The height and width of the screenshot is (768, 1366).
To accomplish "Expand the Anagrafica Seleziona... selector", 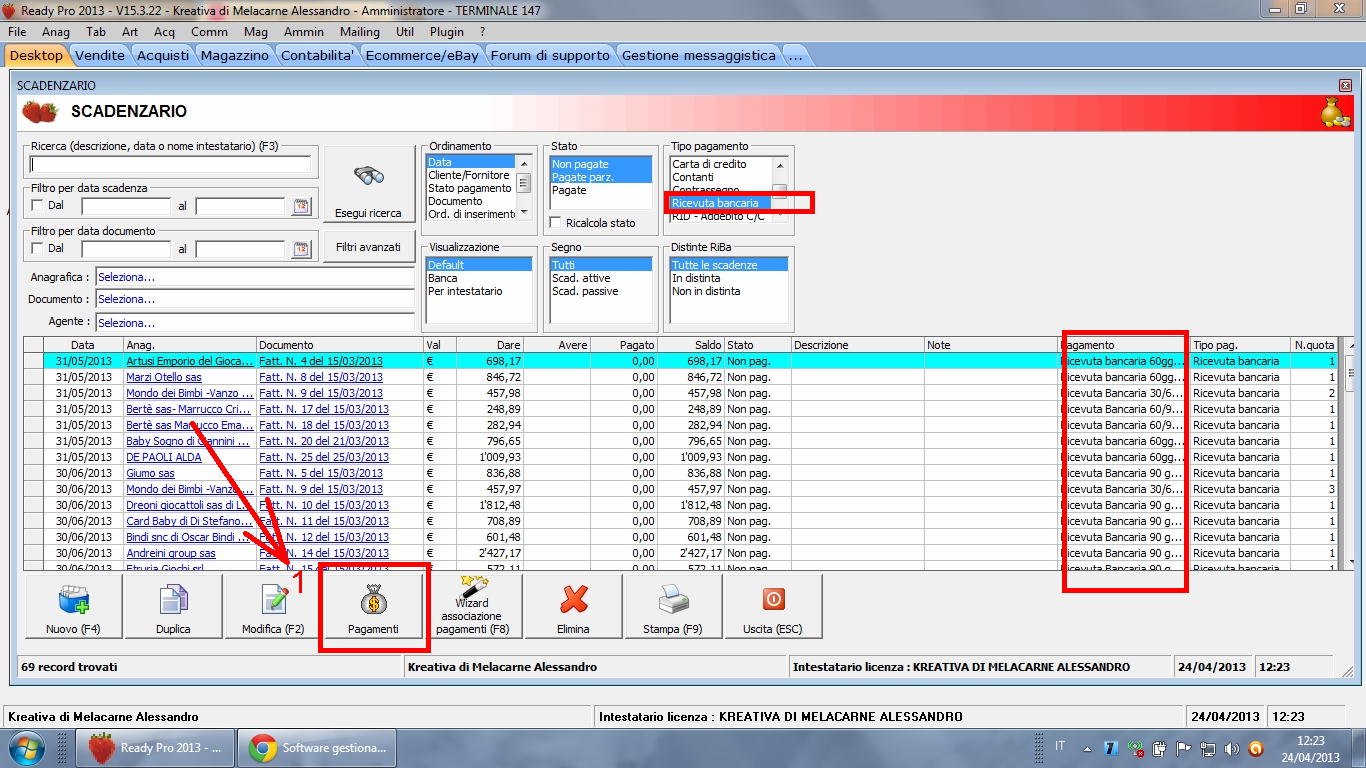I will (x=254, y=277).
